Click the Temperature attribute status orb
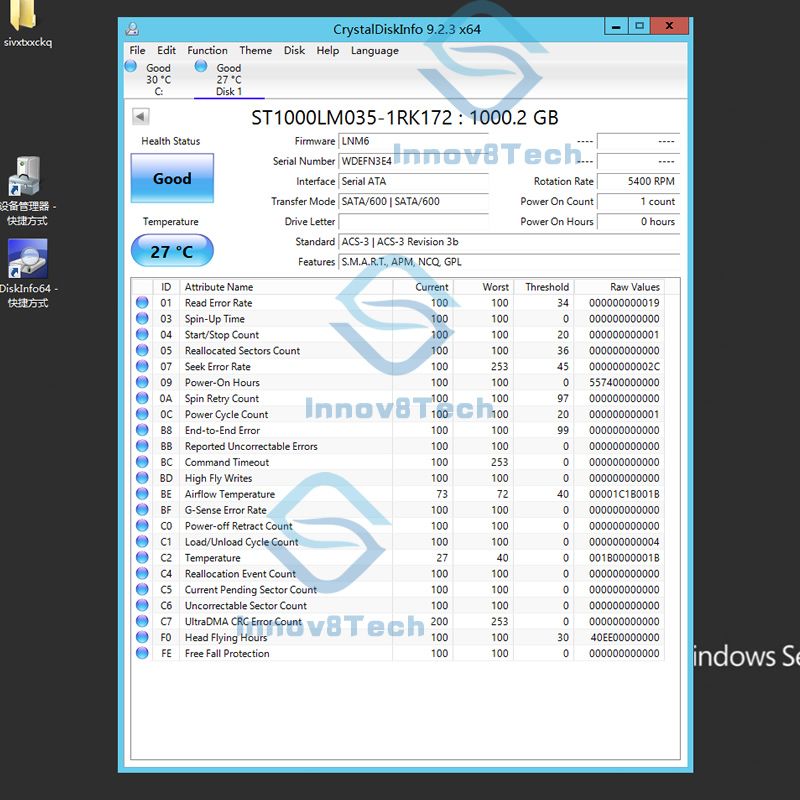The image size is (800, 800). coord(142,558)
